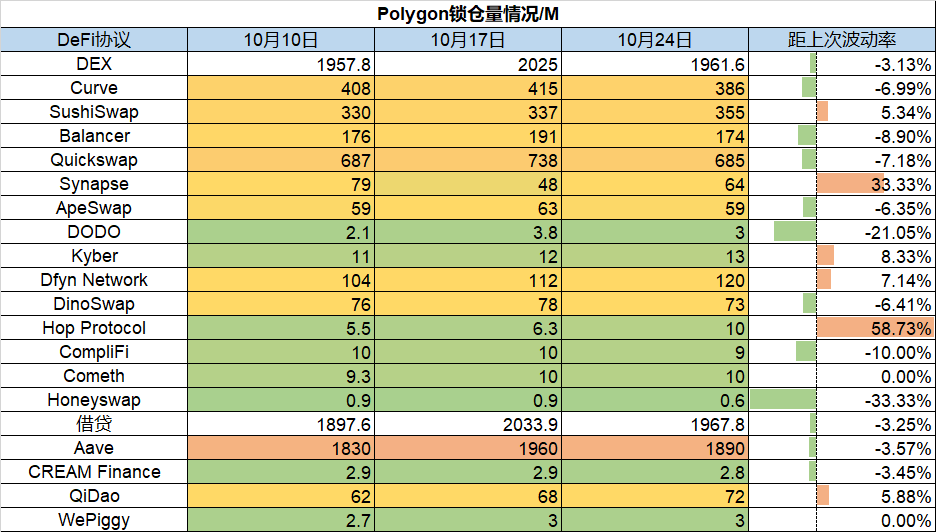
Task: Select the DEX row label
Action: coord(94,64)
